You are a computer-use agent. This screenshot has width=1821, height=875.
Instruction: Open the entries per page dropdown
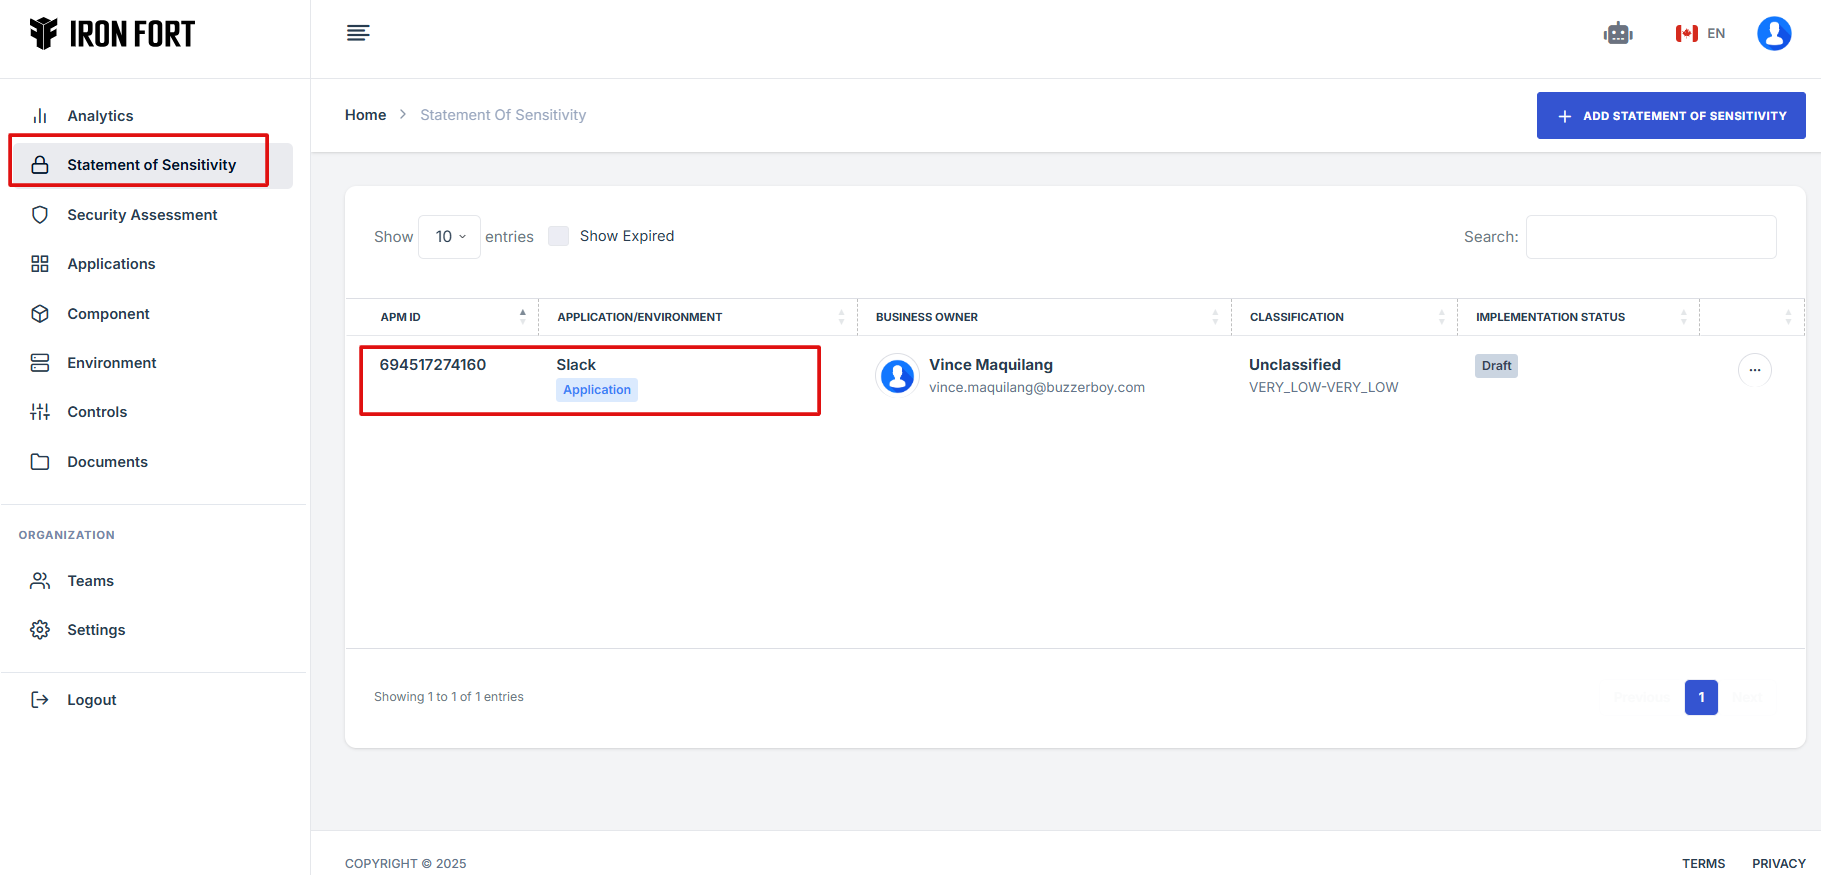[449, 237]
